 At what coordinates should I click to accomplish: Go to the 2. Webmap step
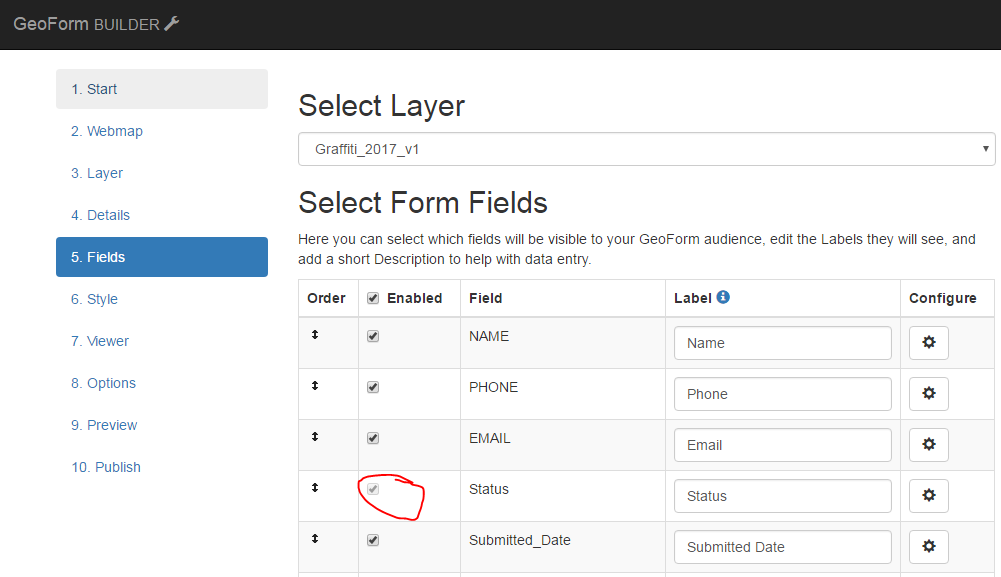coord(107,131)
